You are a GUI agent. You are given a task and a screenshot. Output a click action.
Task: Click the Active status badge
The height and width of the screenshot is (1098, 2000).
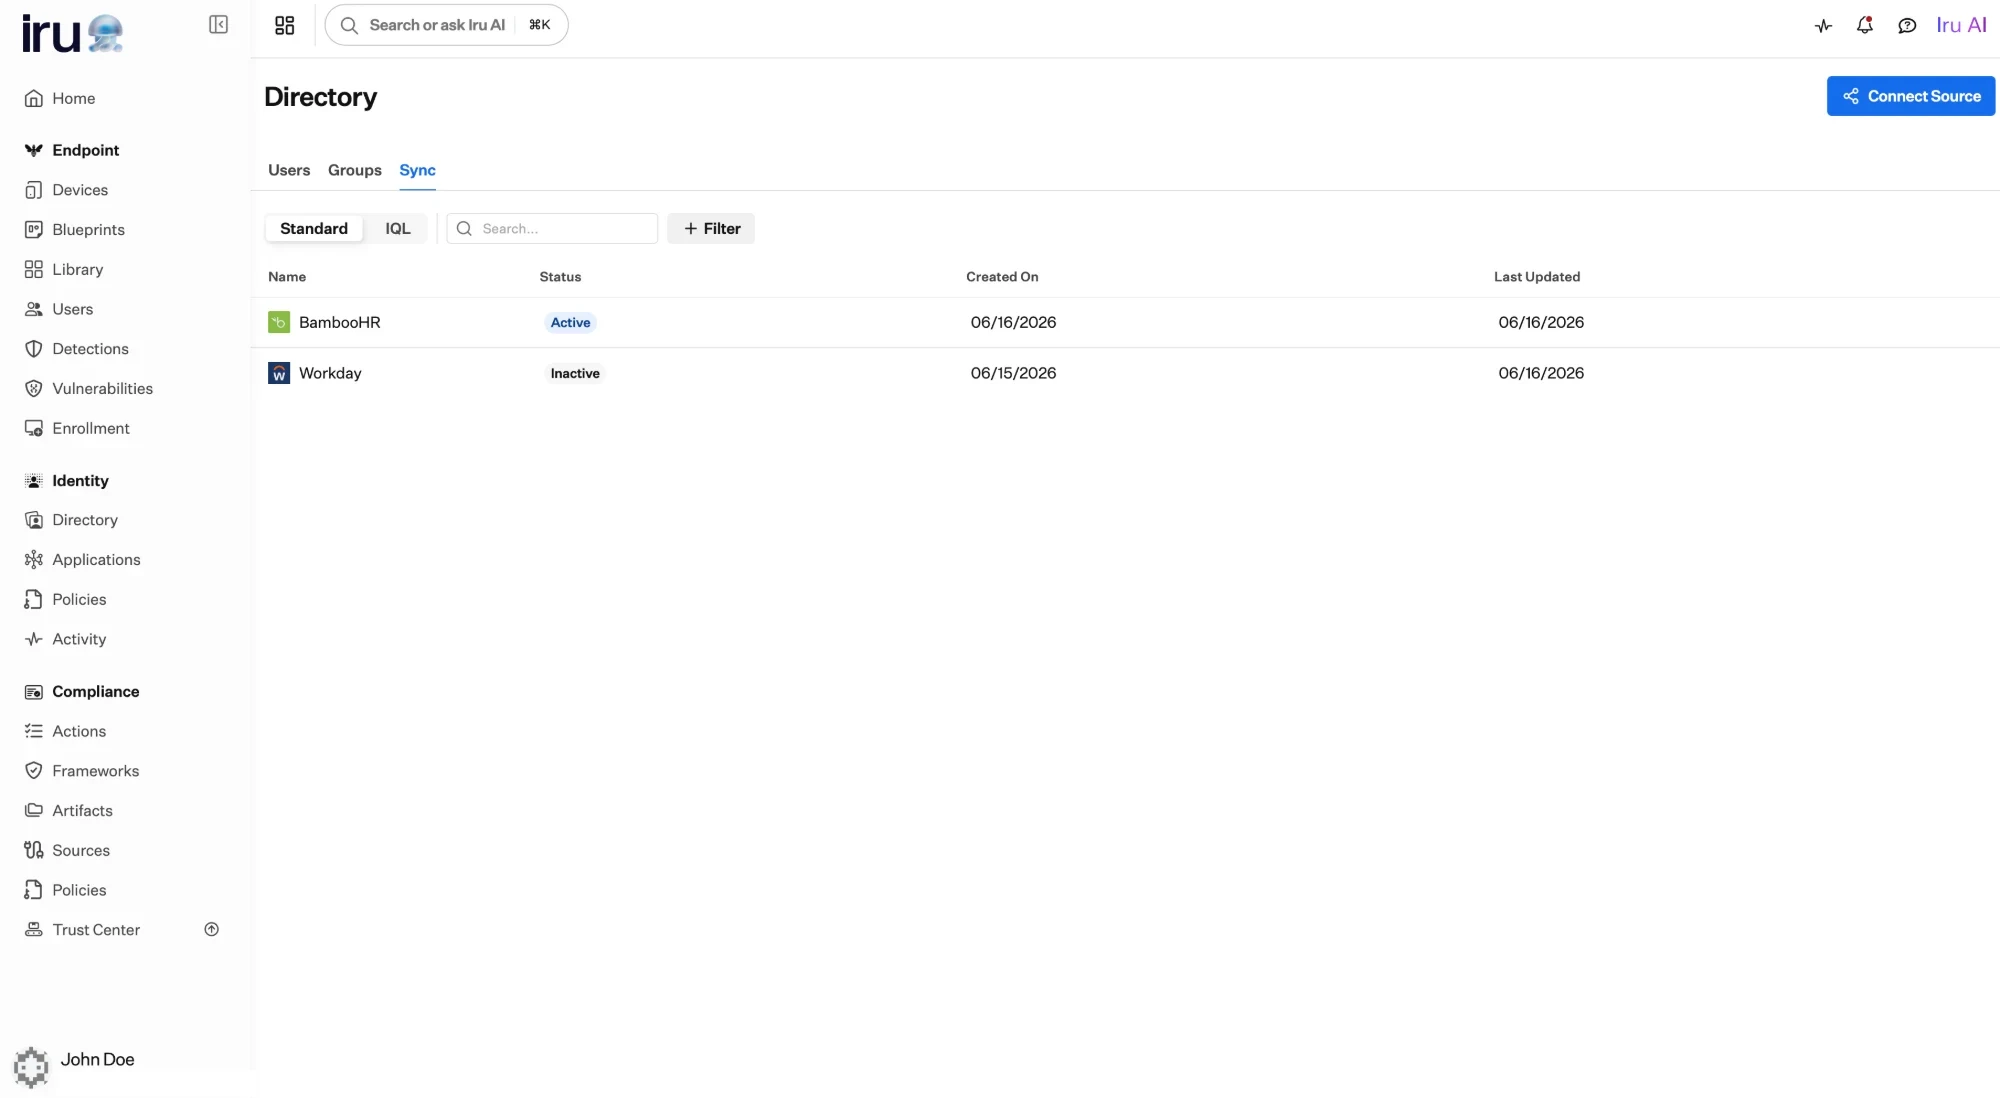point(570,323)
